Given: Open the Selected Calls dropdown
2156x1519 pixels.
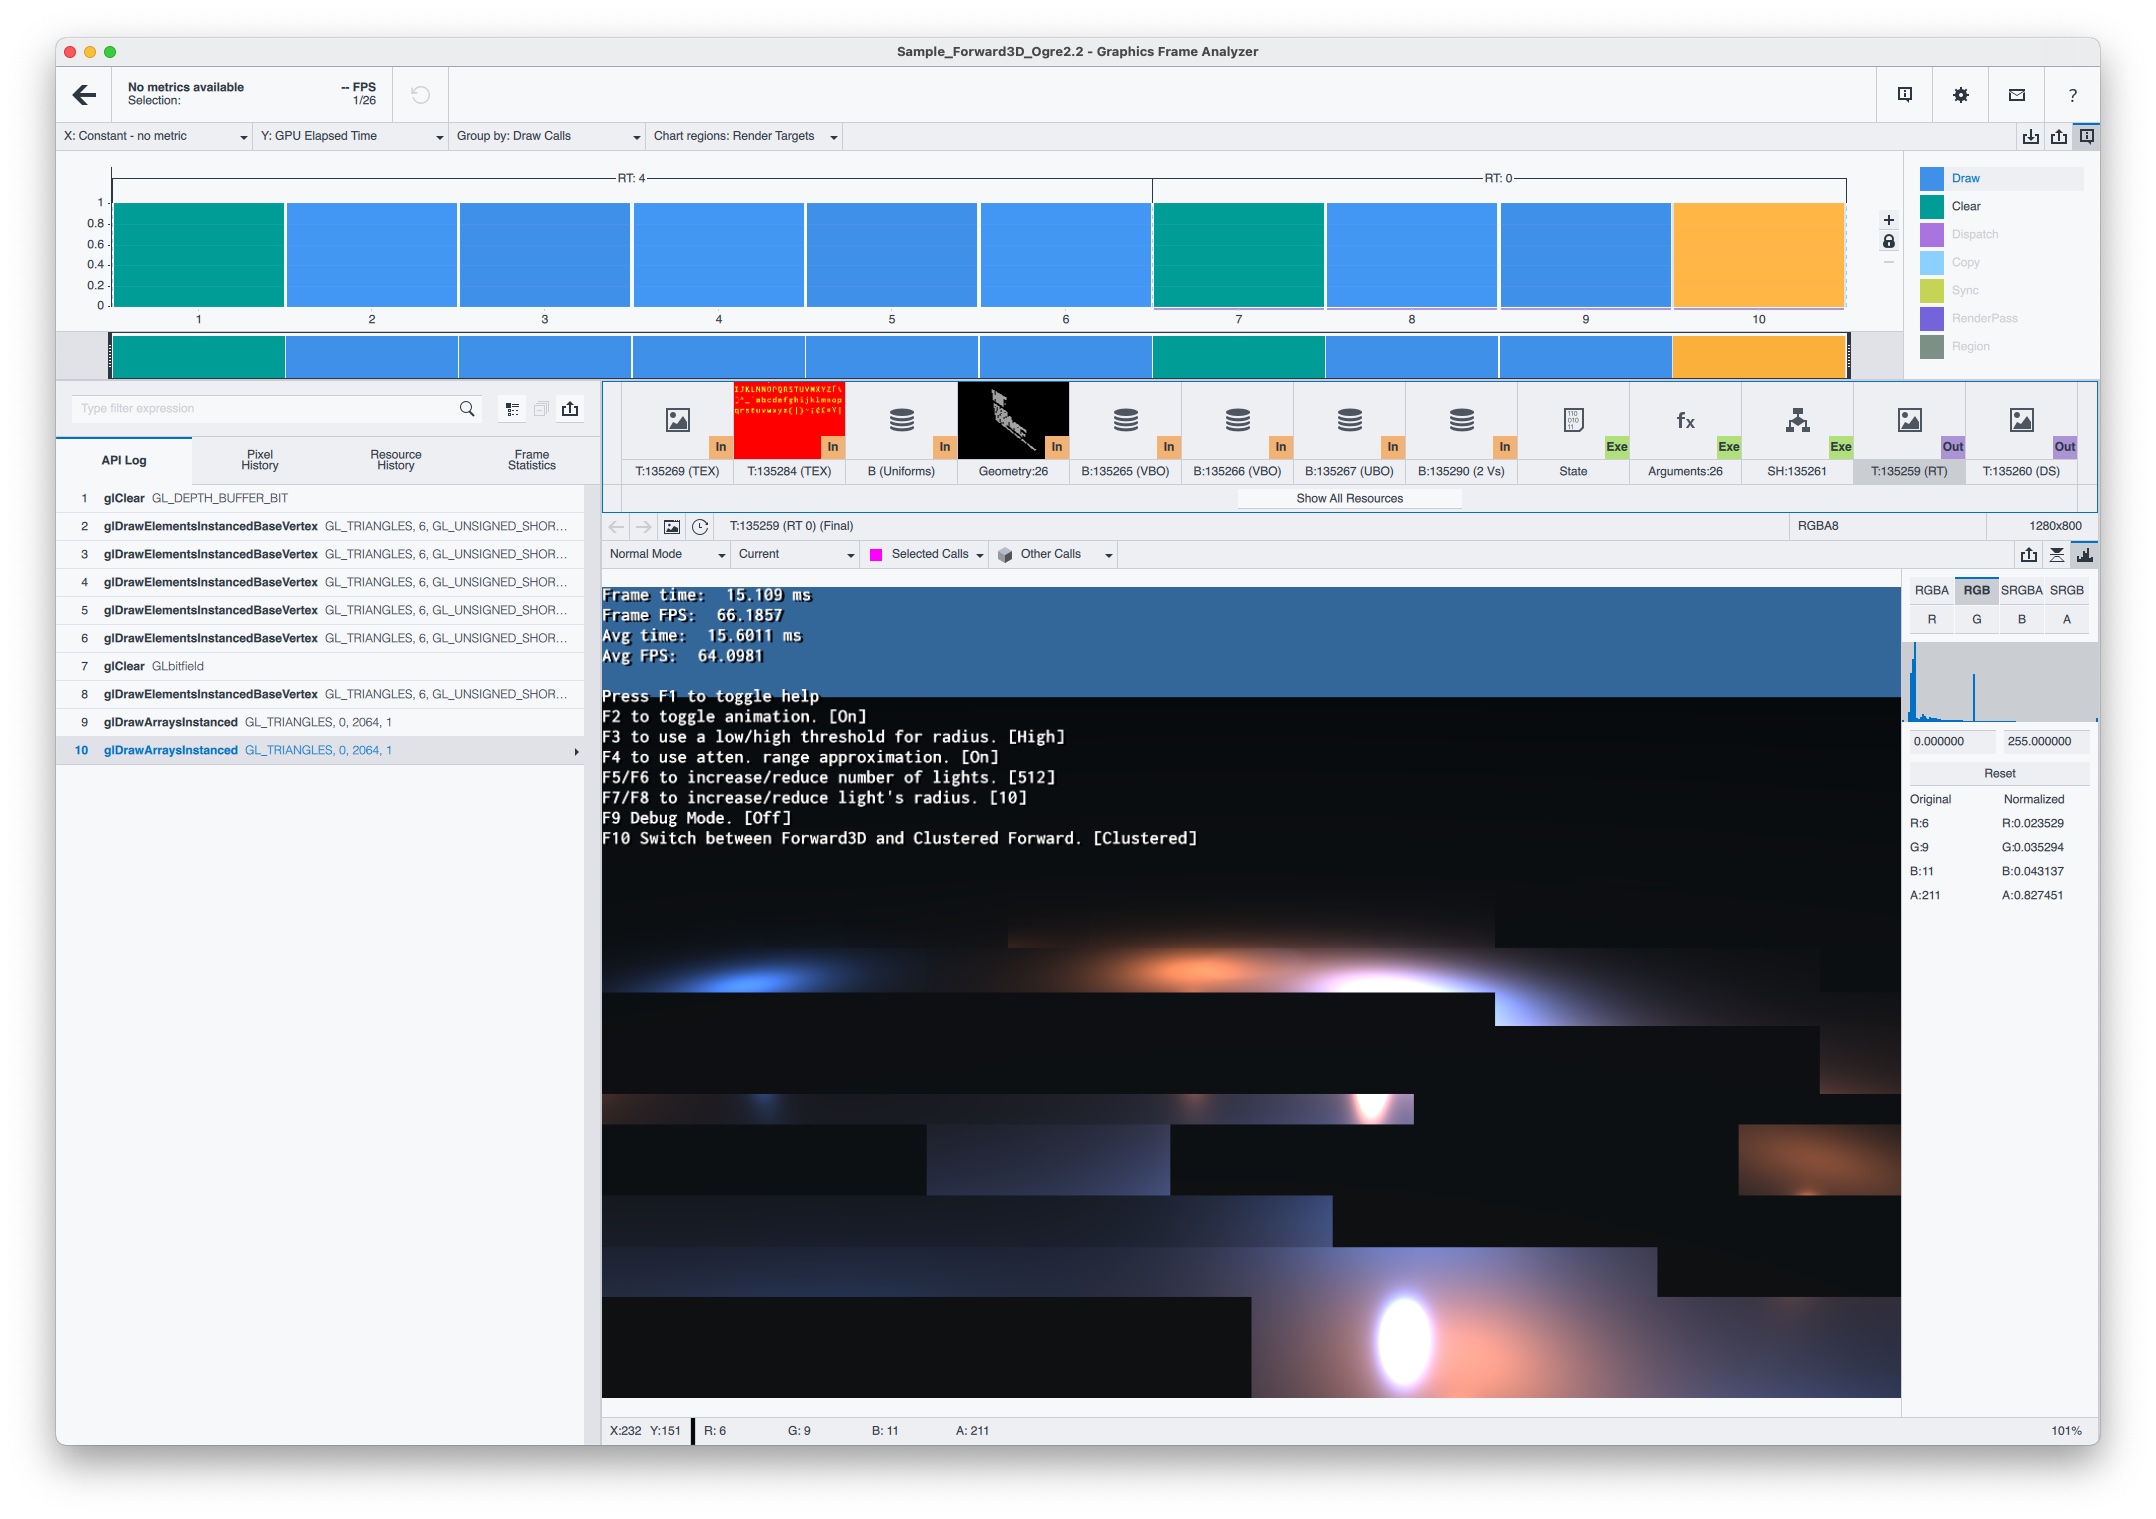Looking at the screenshot, I should (x=926, y=555).
